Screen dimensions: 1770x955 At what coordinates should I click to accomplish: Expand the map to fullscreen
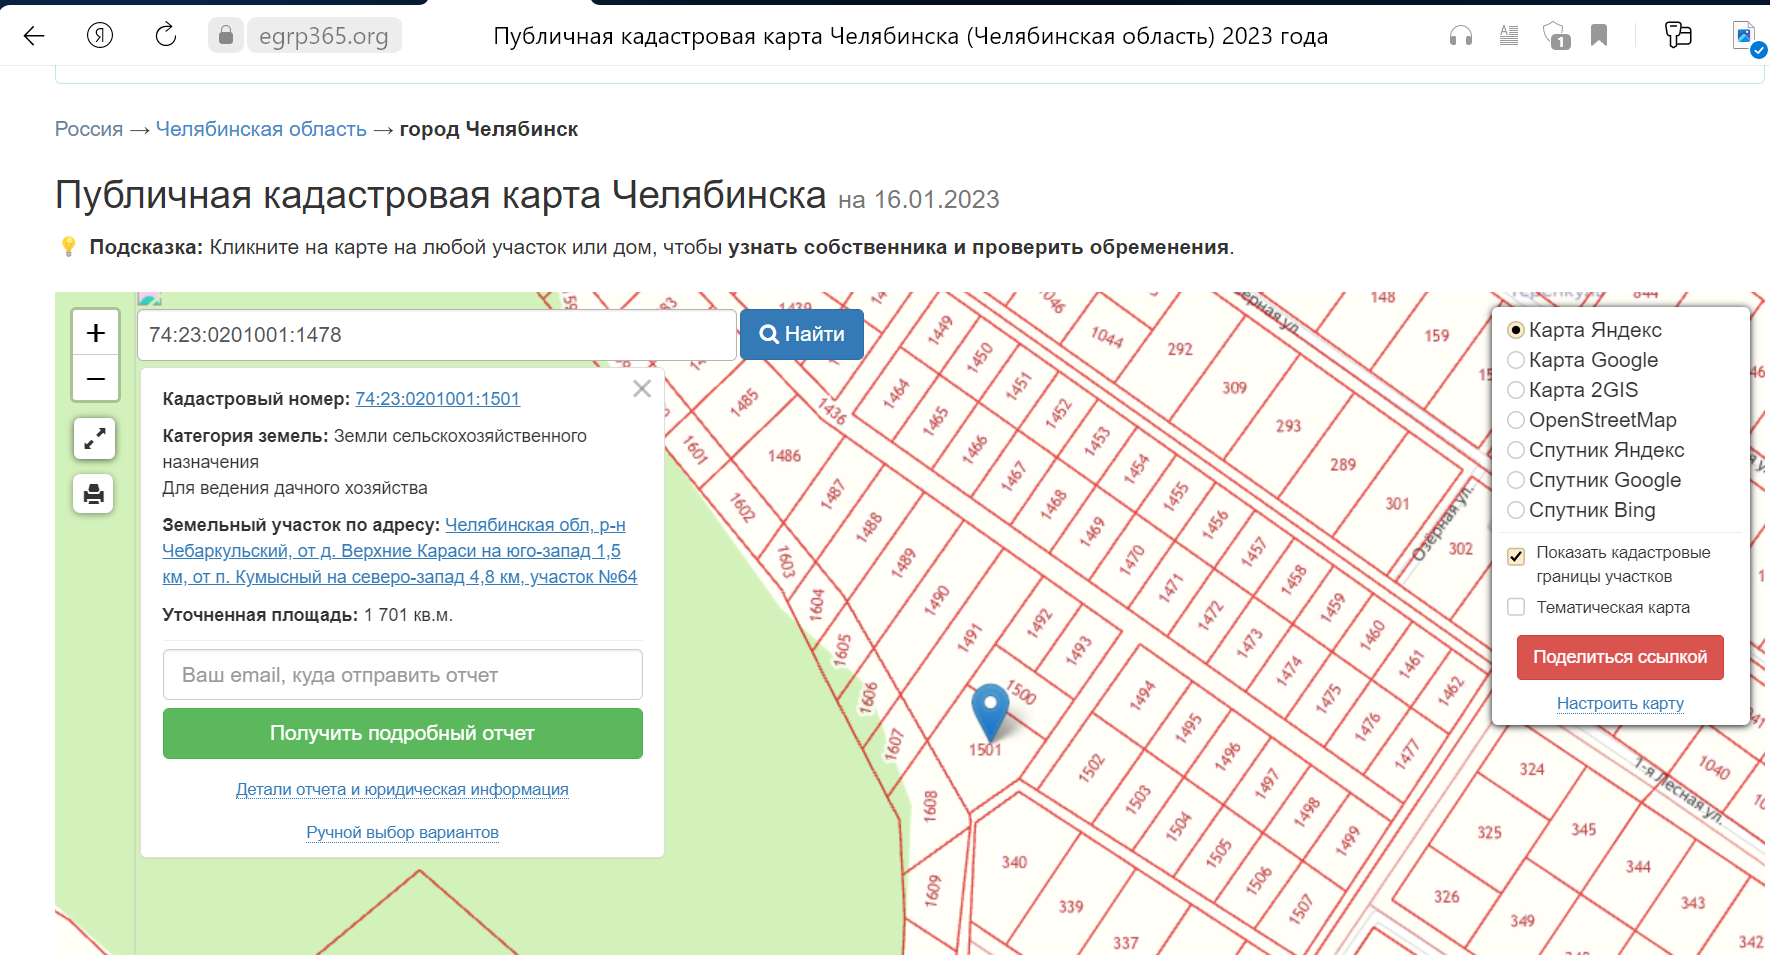[94, 439]
